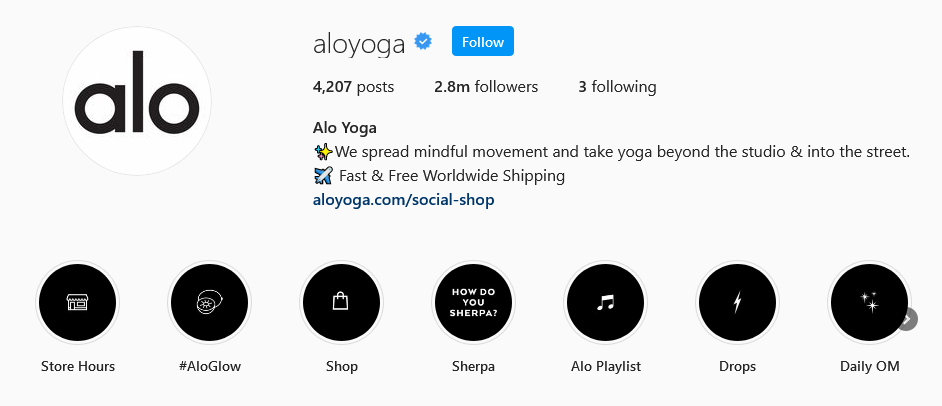
Task: Click the aloyoga username heading
Action: [359, 44]
